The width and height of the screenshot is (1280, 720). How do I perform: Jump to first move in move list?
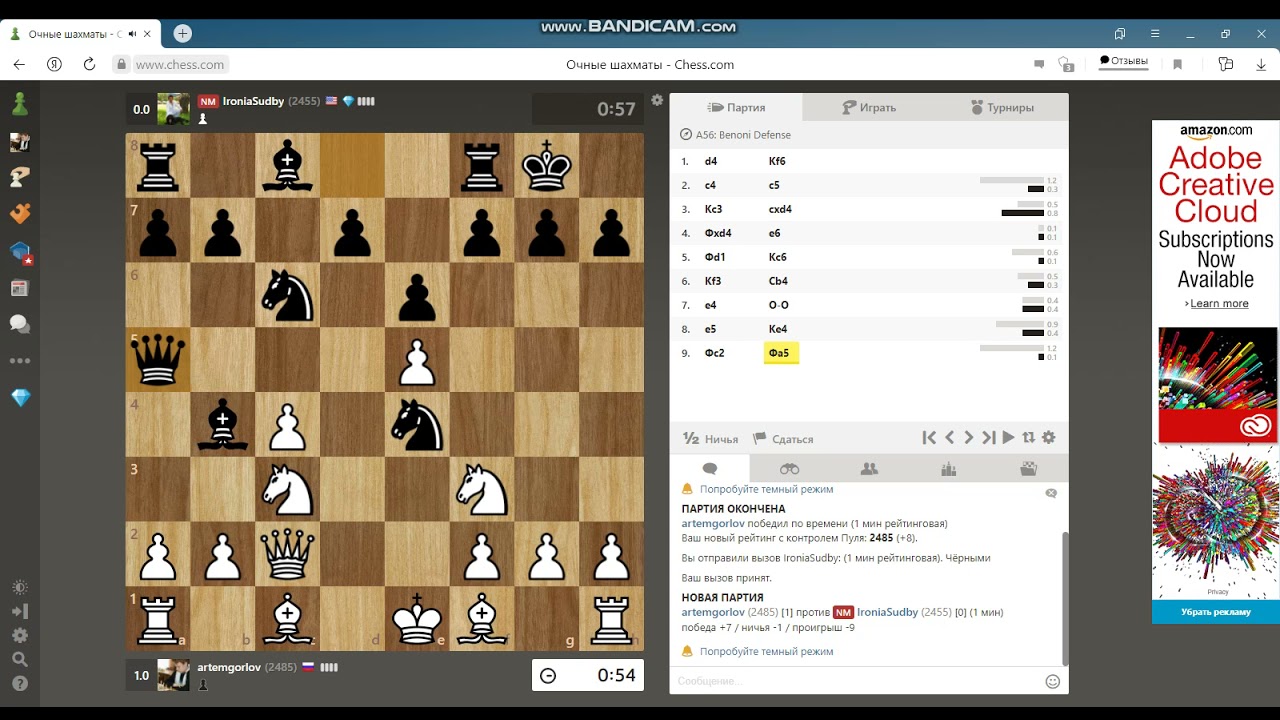pos(929,437)
